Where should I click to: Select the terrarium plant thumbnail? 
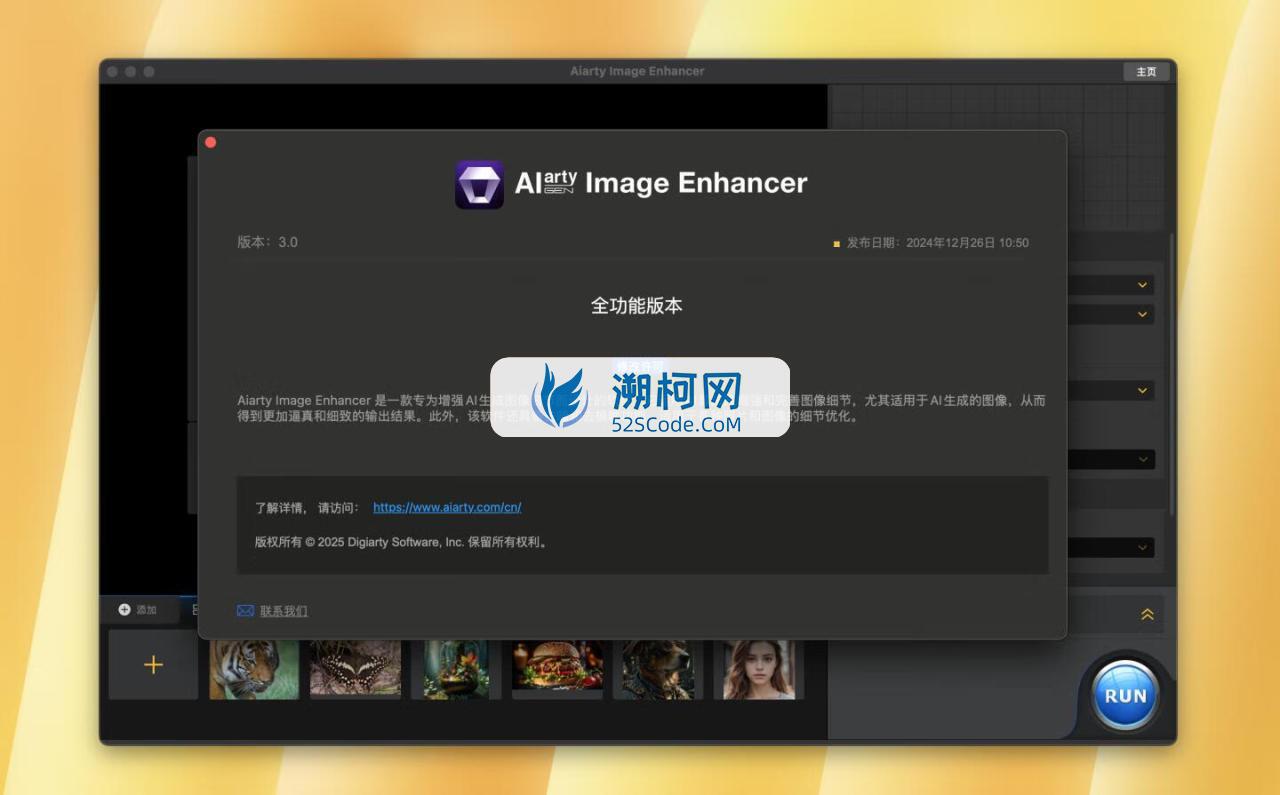click(x=456, y=669)
